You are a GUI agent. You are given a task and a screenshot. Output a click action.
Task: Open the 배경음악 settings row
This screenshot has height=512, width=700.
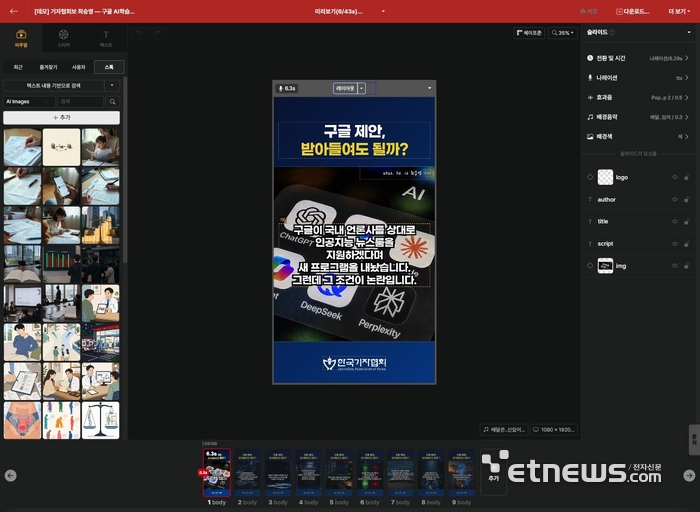click(x=638, y=117)
